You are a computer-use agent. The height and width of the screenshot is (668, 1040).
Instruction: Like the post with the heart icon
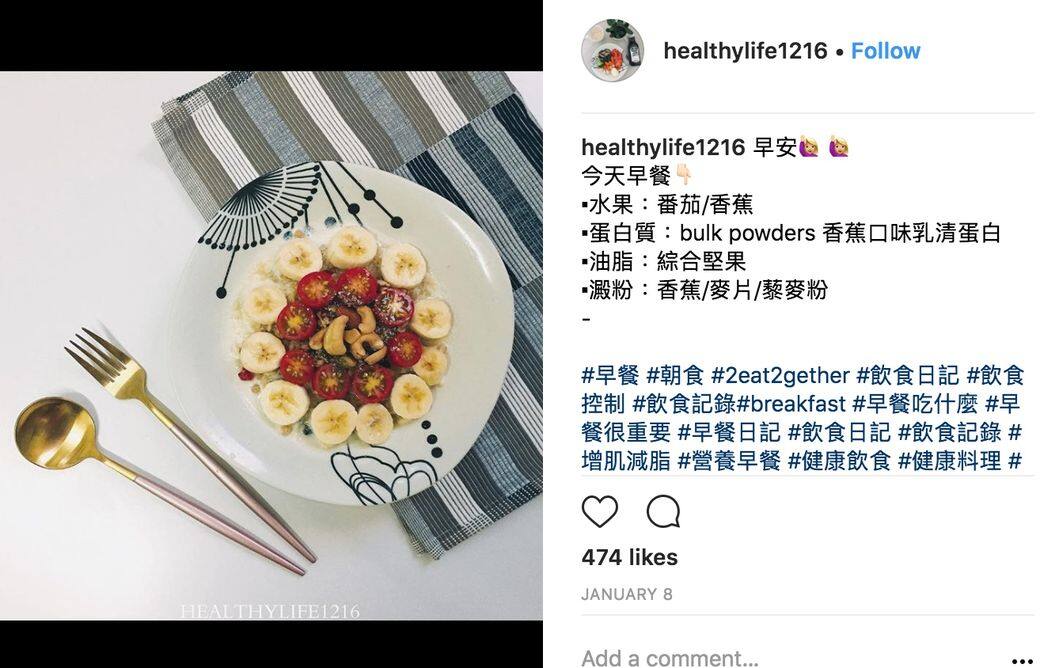600,511
